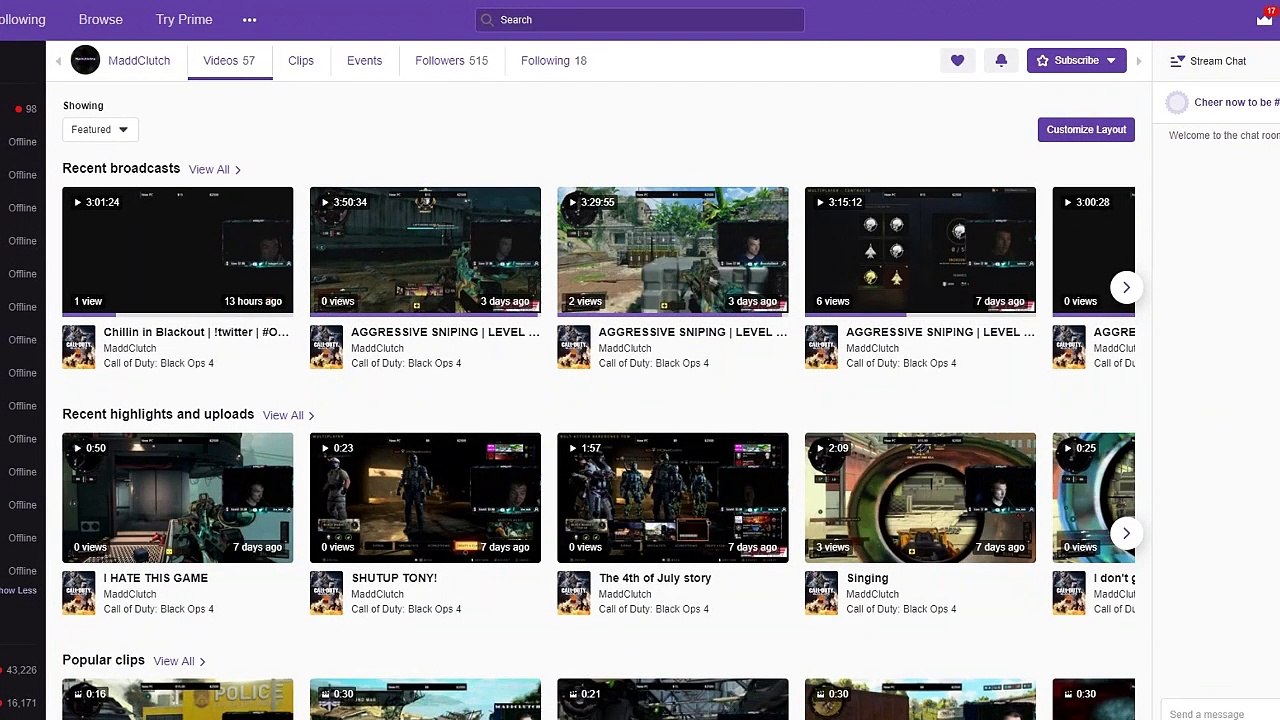Click the game box art under the 3:15:12 broadcast
1280x720 pixels.
click(821, 347)
